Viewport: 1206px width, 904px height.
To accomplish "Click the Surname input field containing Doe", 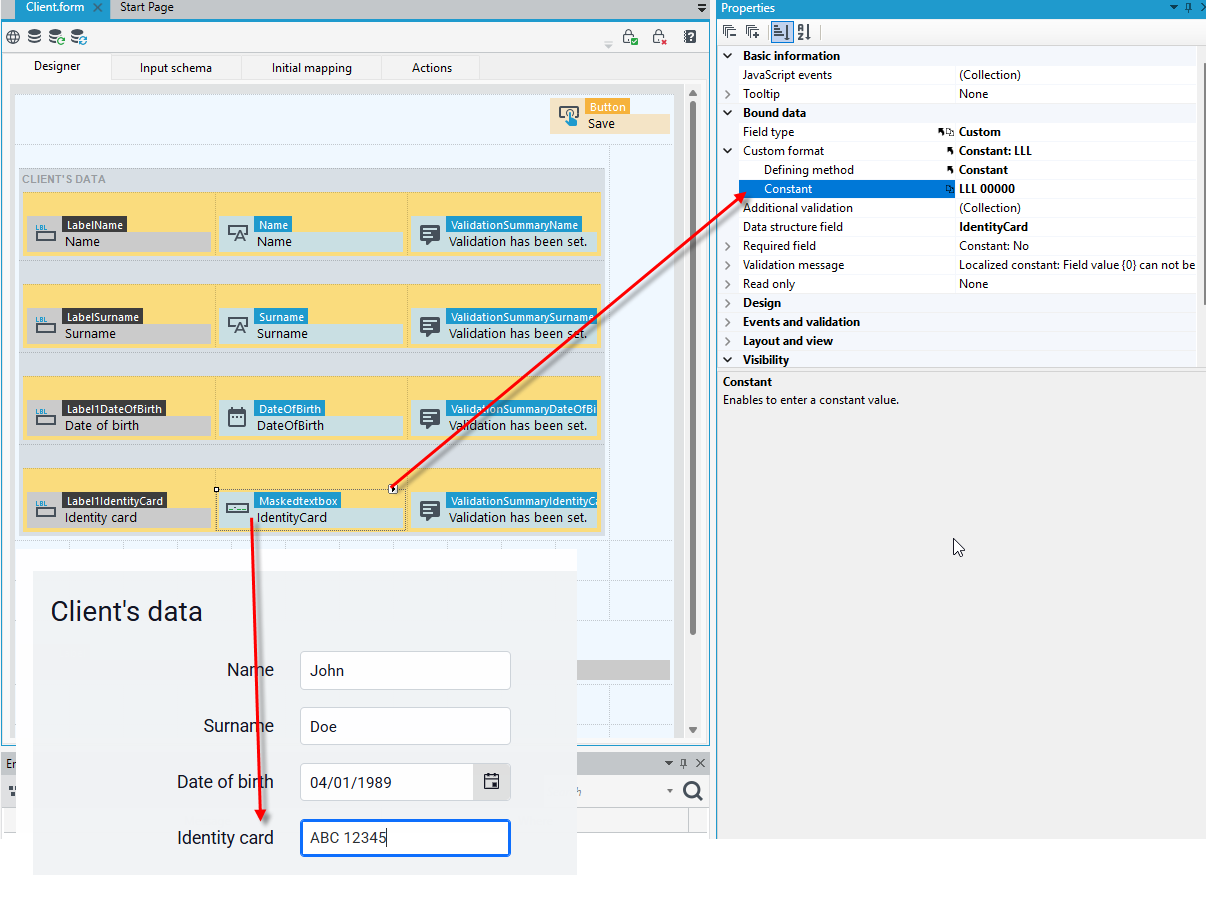I will coord(405,726).
